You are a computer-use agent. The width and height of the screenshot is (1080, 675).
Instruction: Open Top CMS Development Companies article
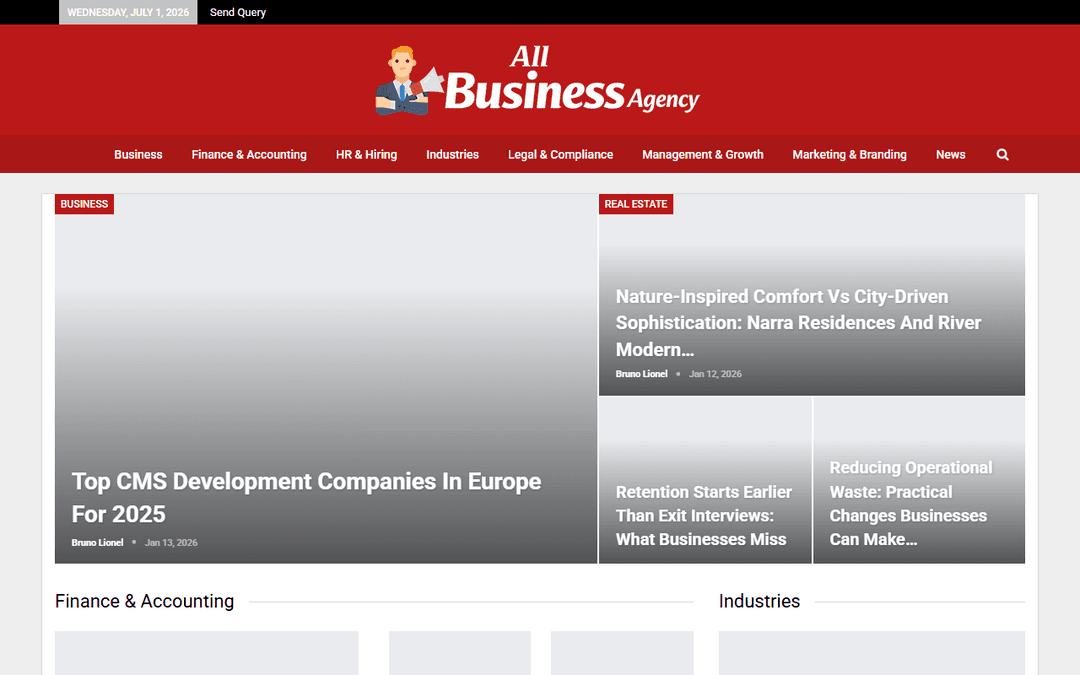click(x=307, y=497)
